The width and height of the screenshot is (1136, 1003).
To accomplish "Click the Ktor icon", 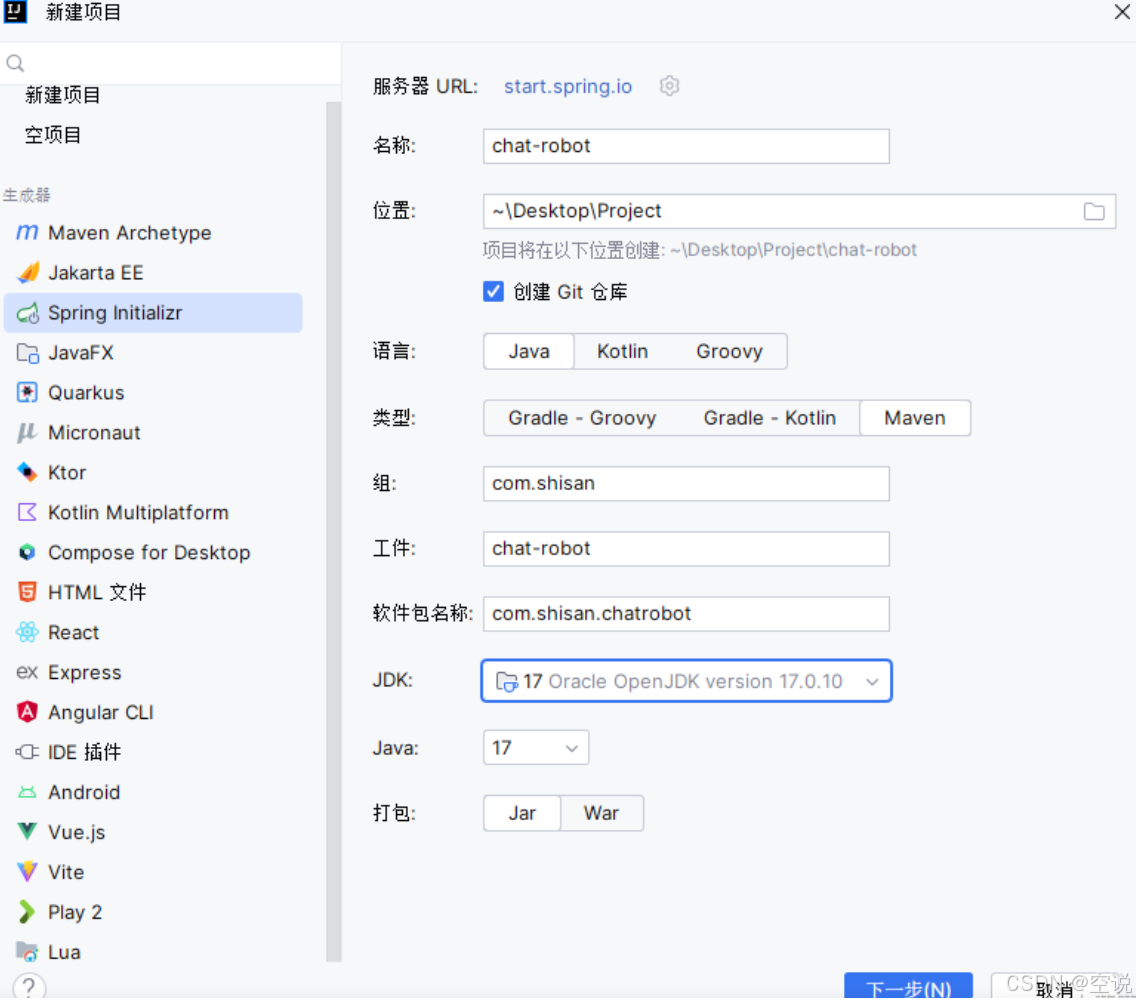I will 28,473.
